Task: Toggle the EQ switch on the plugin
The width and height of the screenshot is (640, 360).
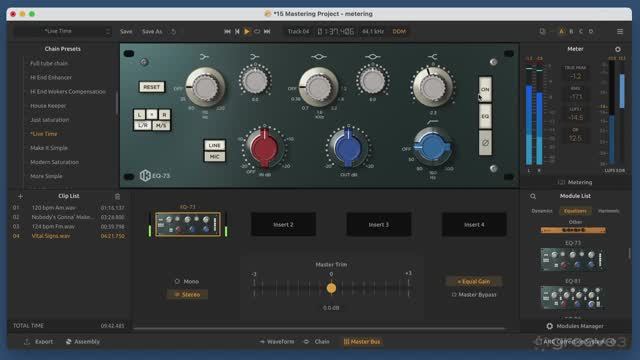Action: pos(485,116)
